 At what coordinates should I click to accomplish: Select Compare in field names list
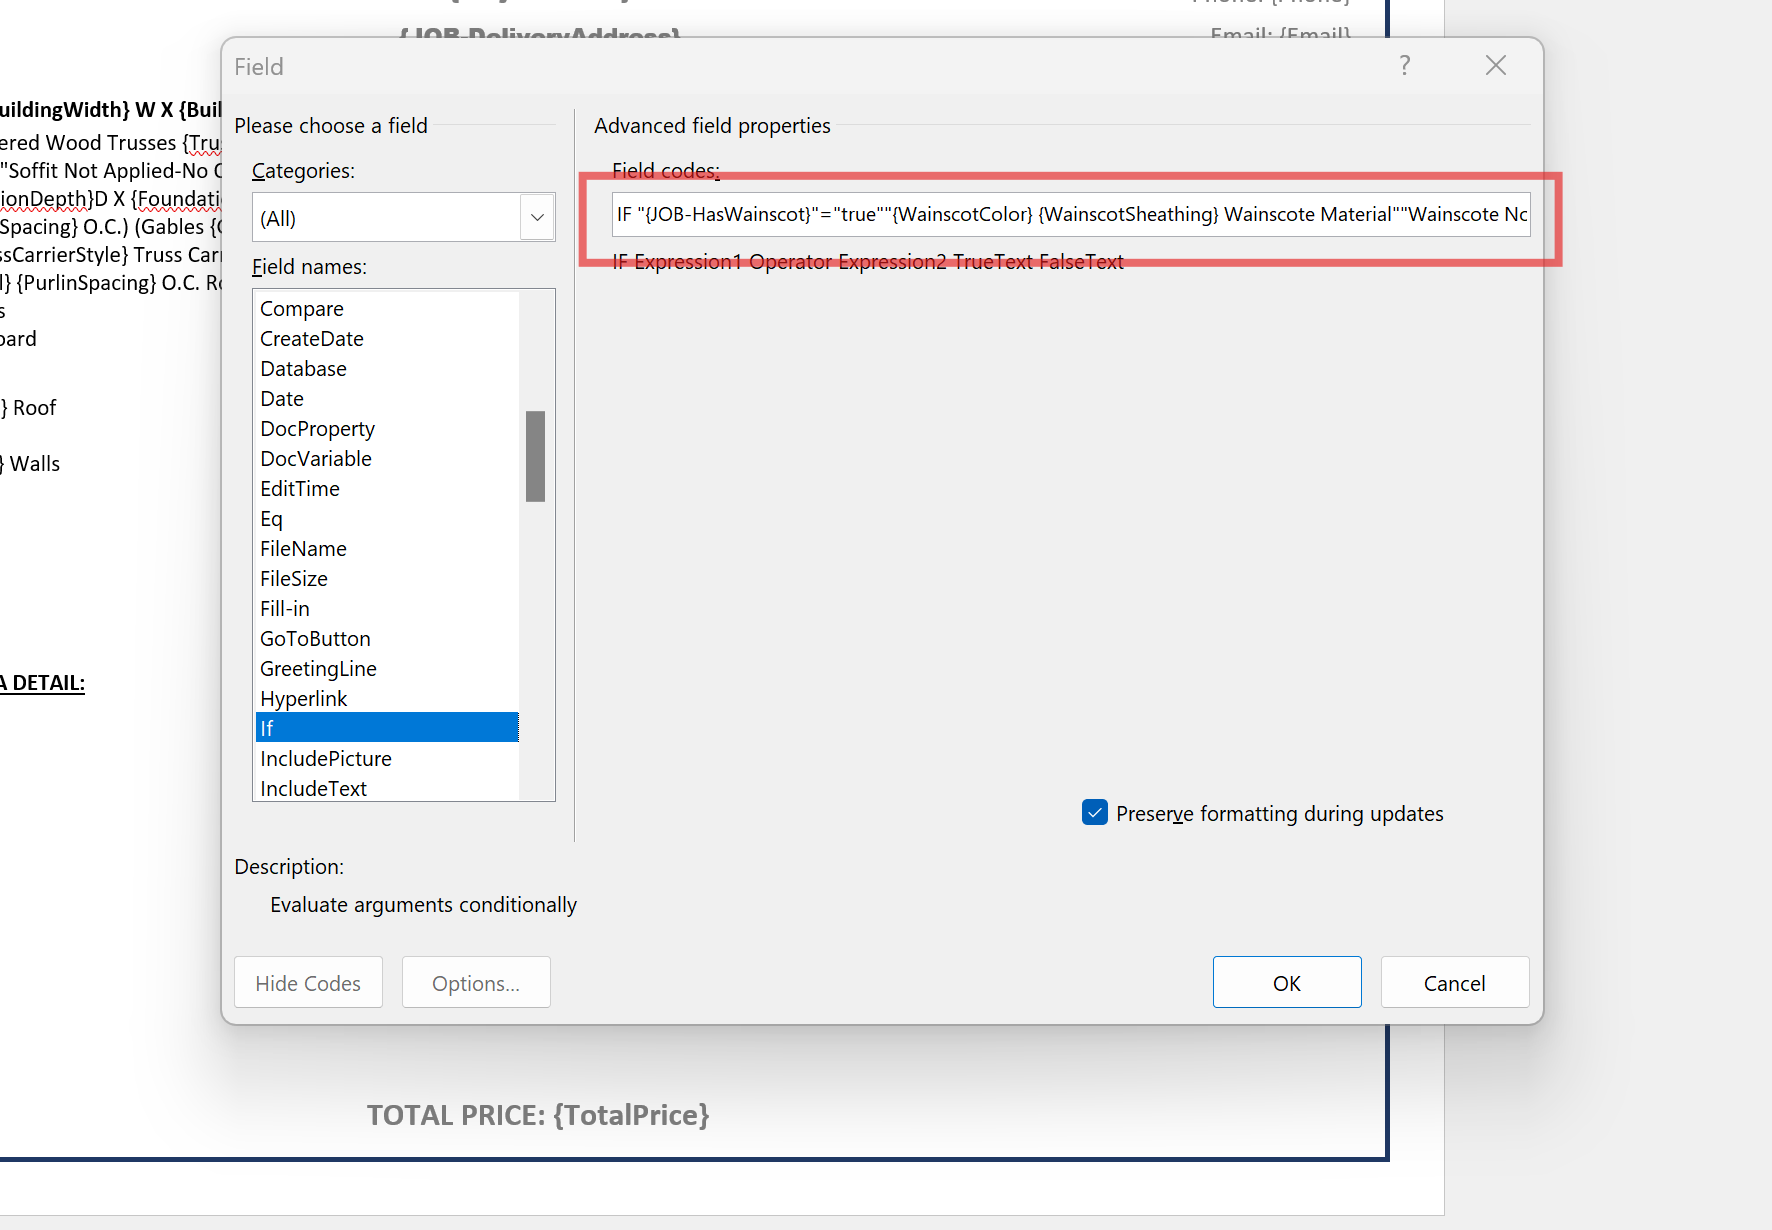302,309
